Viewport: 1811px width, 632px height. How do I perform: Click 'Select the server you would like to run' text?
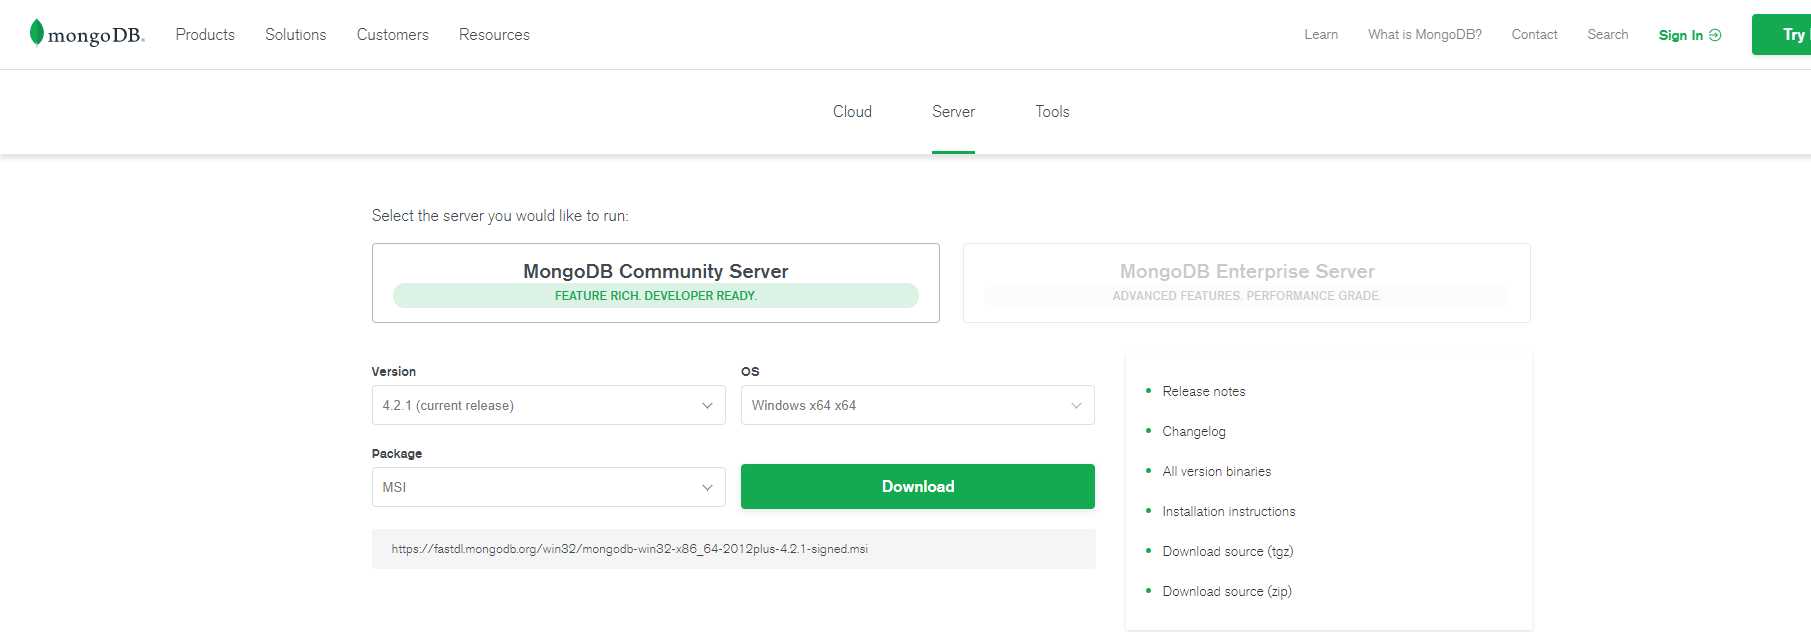tap(500, 216)
